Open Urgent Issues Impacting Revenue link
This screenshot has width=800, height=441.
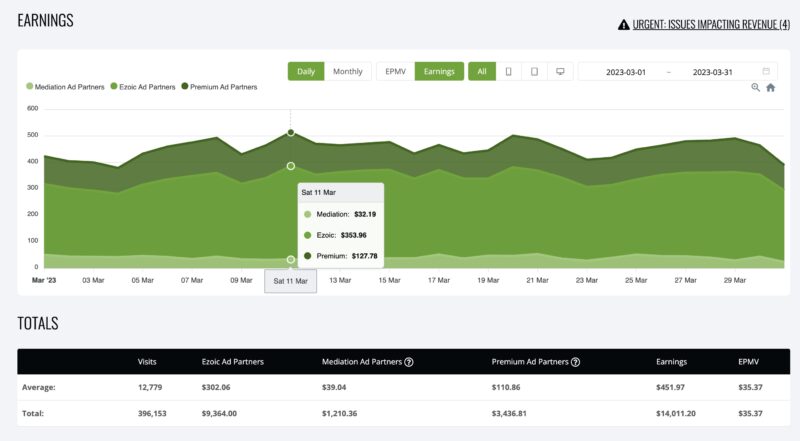pos(710,24)
